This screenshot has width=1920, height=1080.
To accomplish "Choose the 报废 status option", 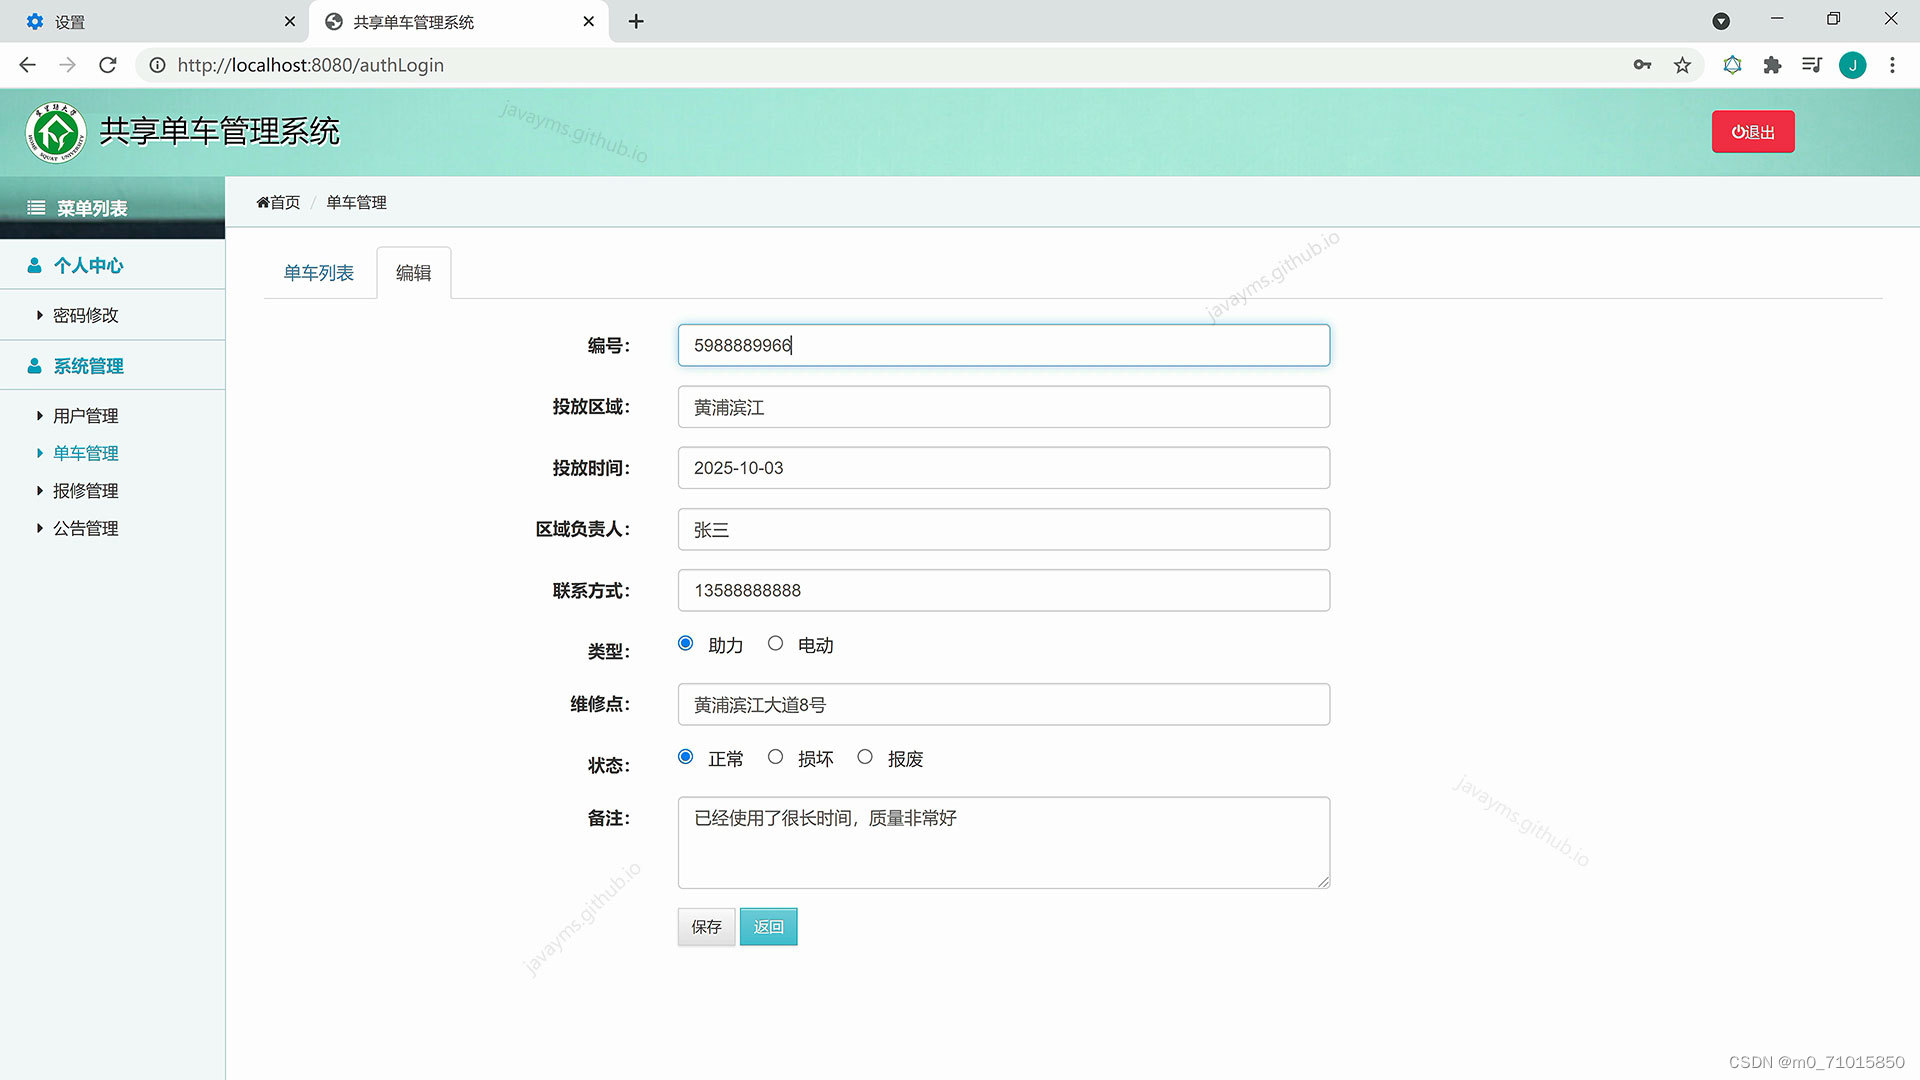I will coord(865,757).
